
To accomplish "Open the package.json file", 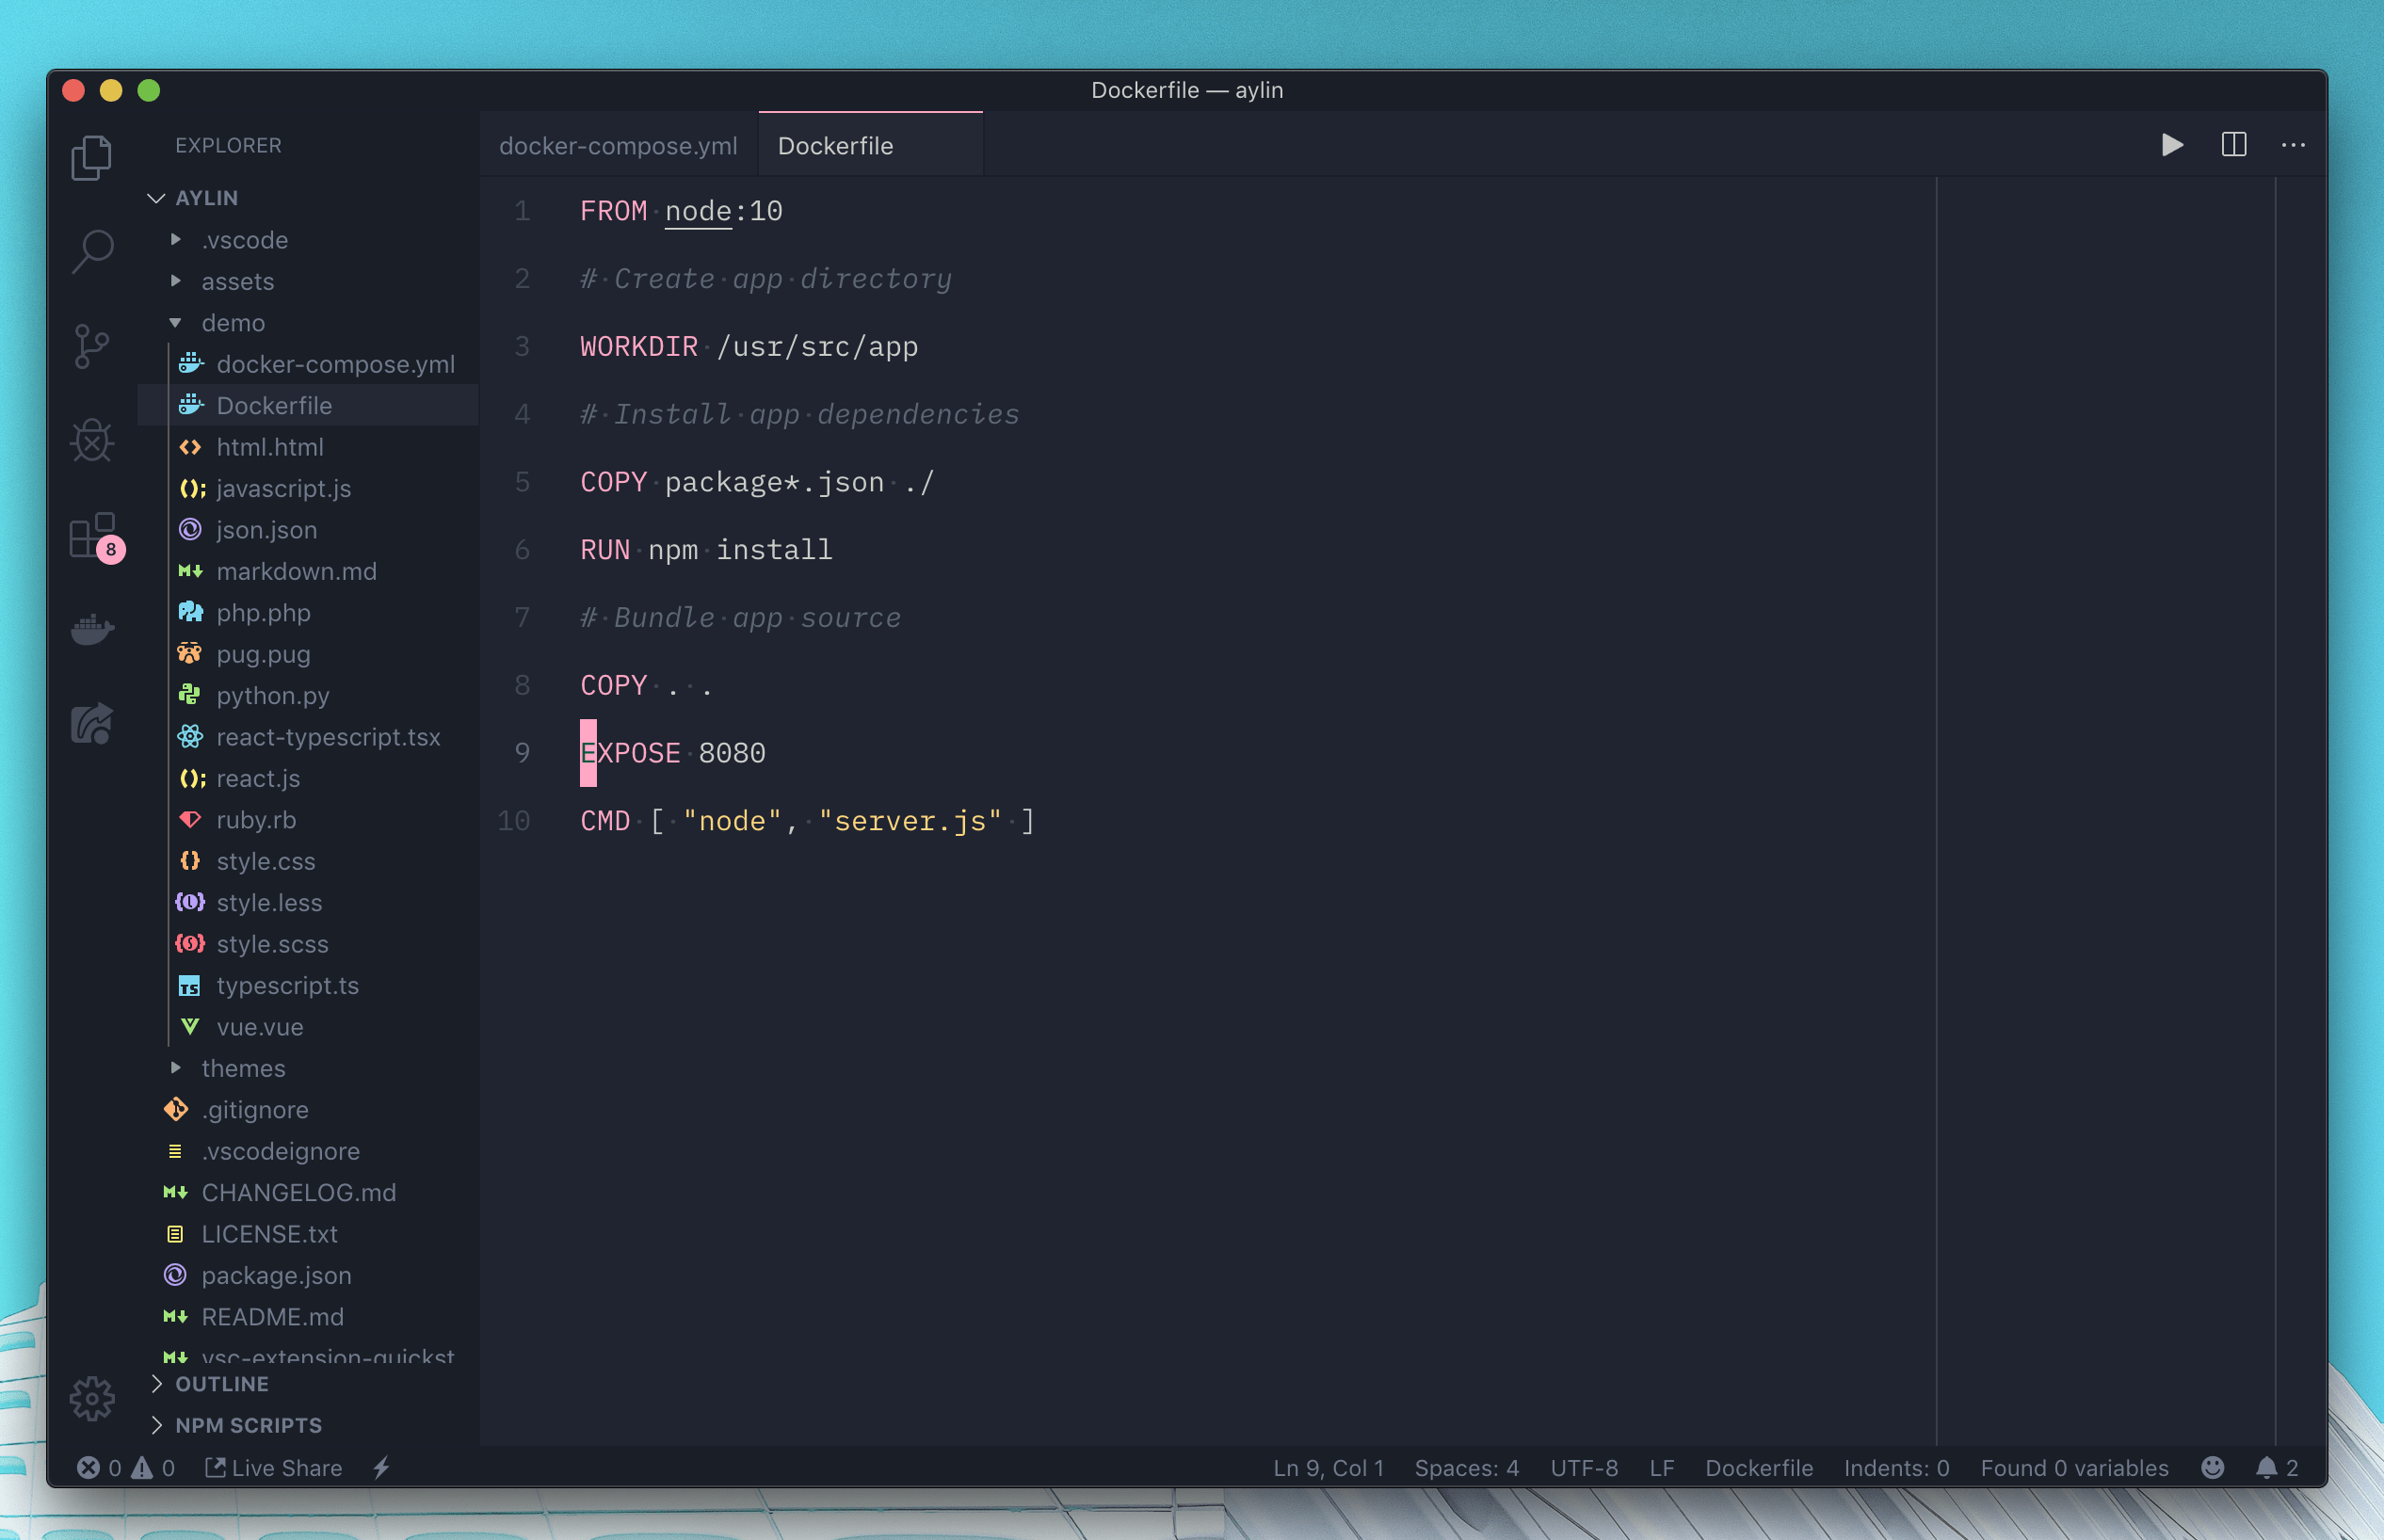I will 276,1275.
